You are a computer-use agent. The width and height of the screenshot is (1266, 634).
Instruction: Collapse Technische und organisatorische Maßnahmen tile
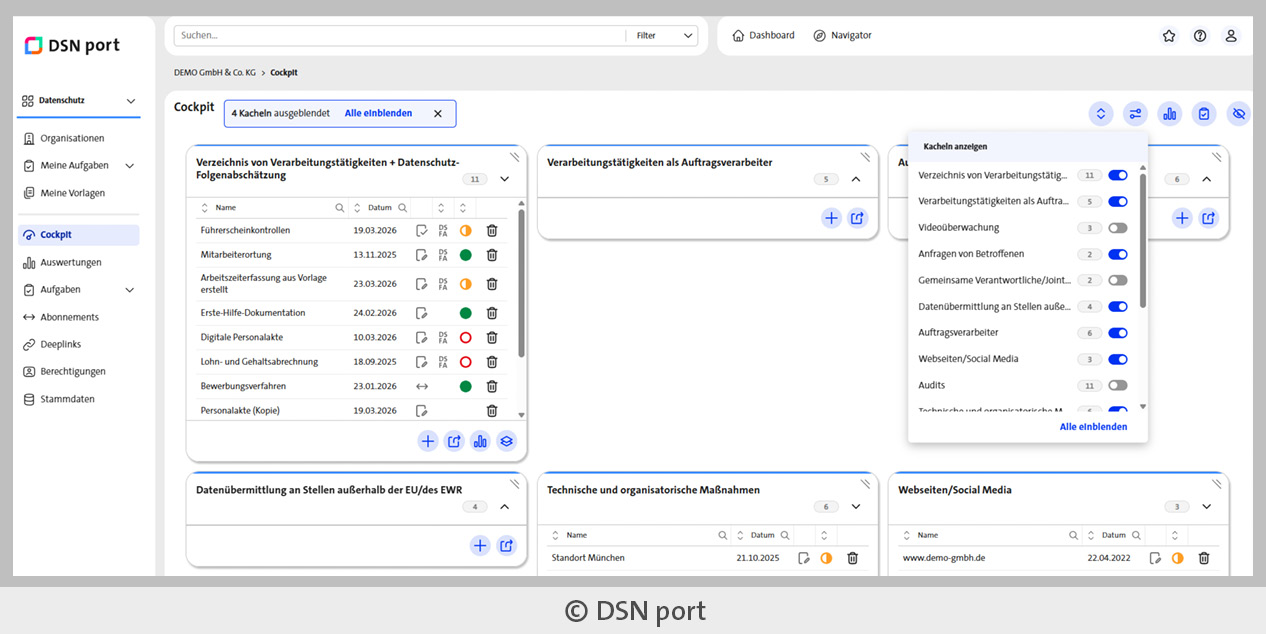856,507
